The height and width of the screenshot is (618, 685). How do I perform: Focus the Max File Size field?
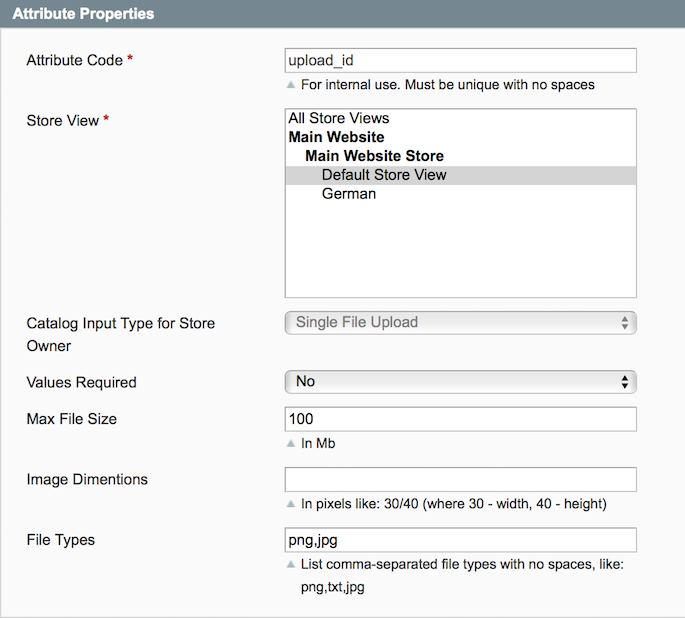coord(460,418)
